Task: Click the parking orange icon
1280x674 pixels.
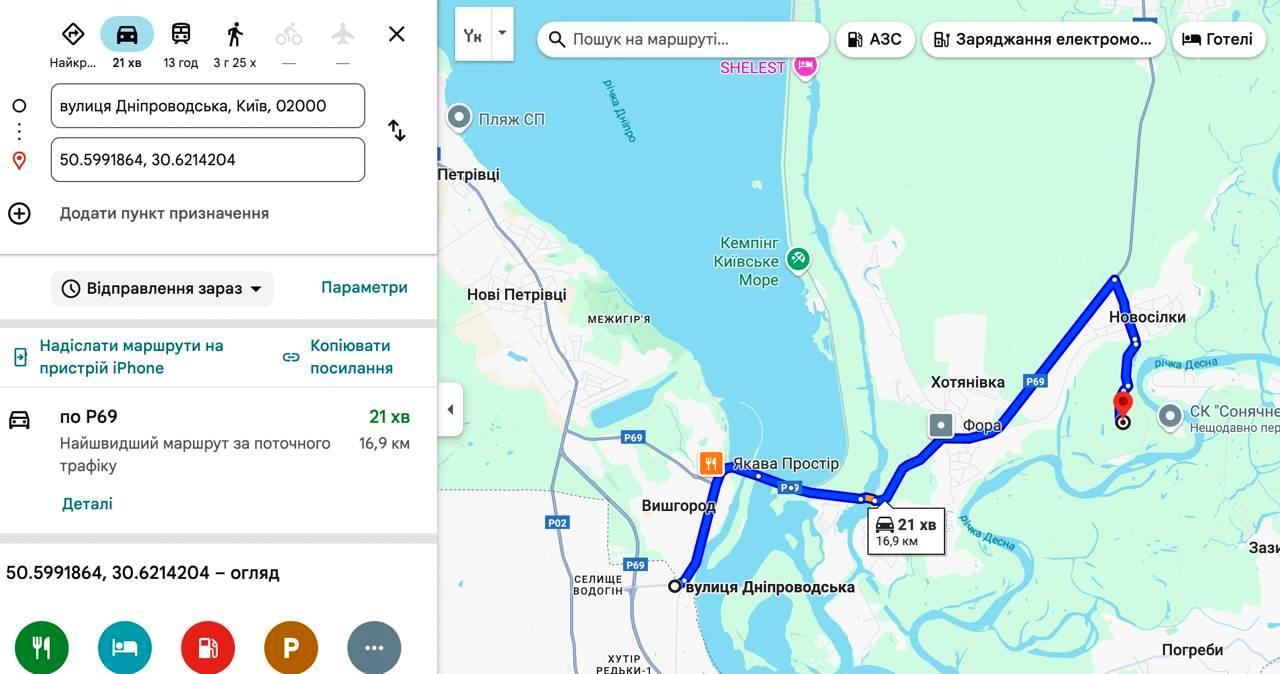Action: [291, 647]
